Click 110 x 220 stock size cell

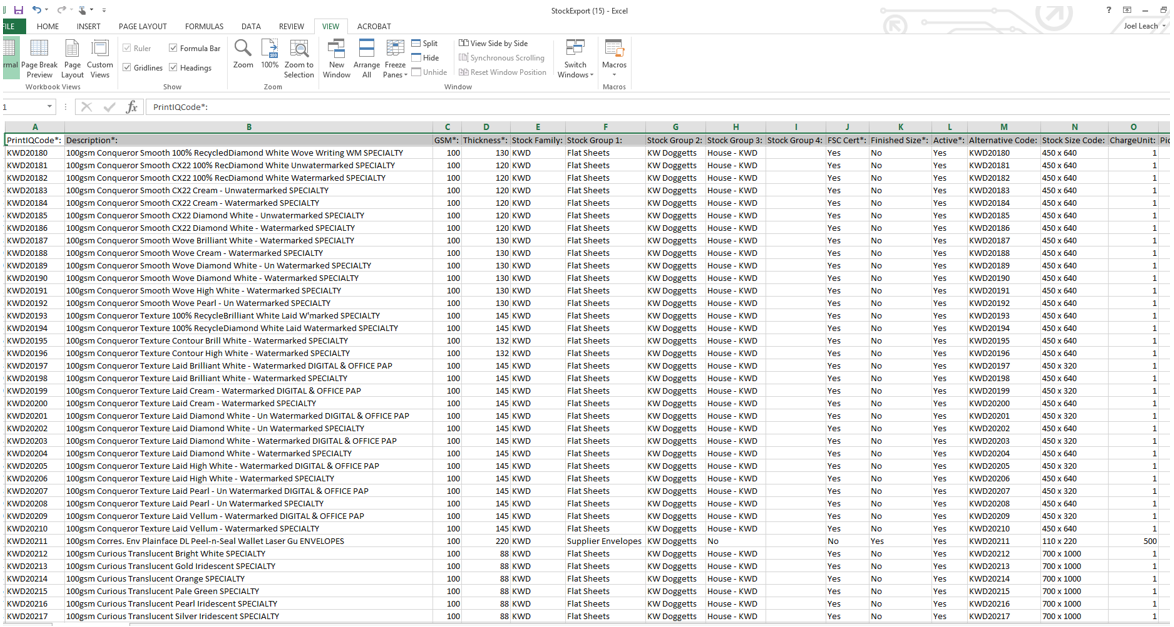[x=1074, y=541]
